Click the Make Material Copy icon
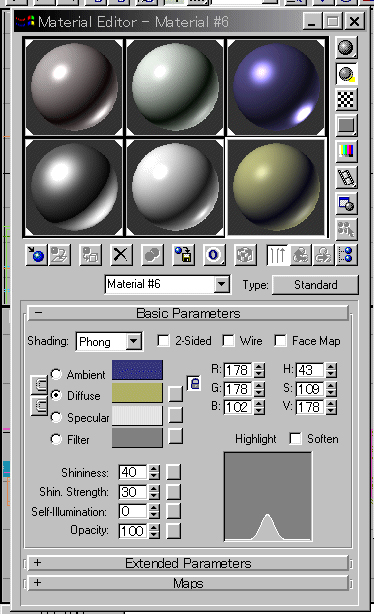The width and height of the screenshot is (374, 614). (152, 255)
